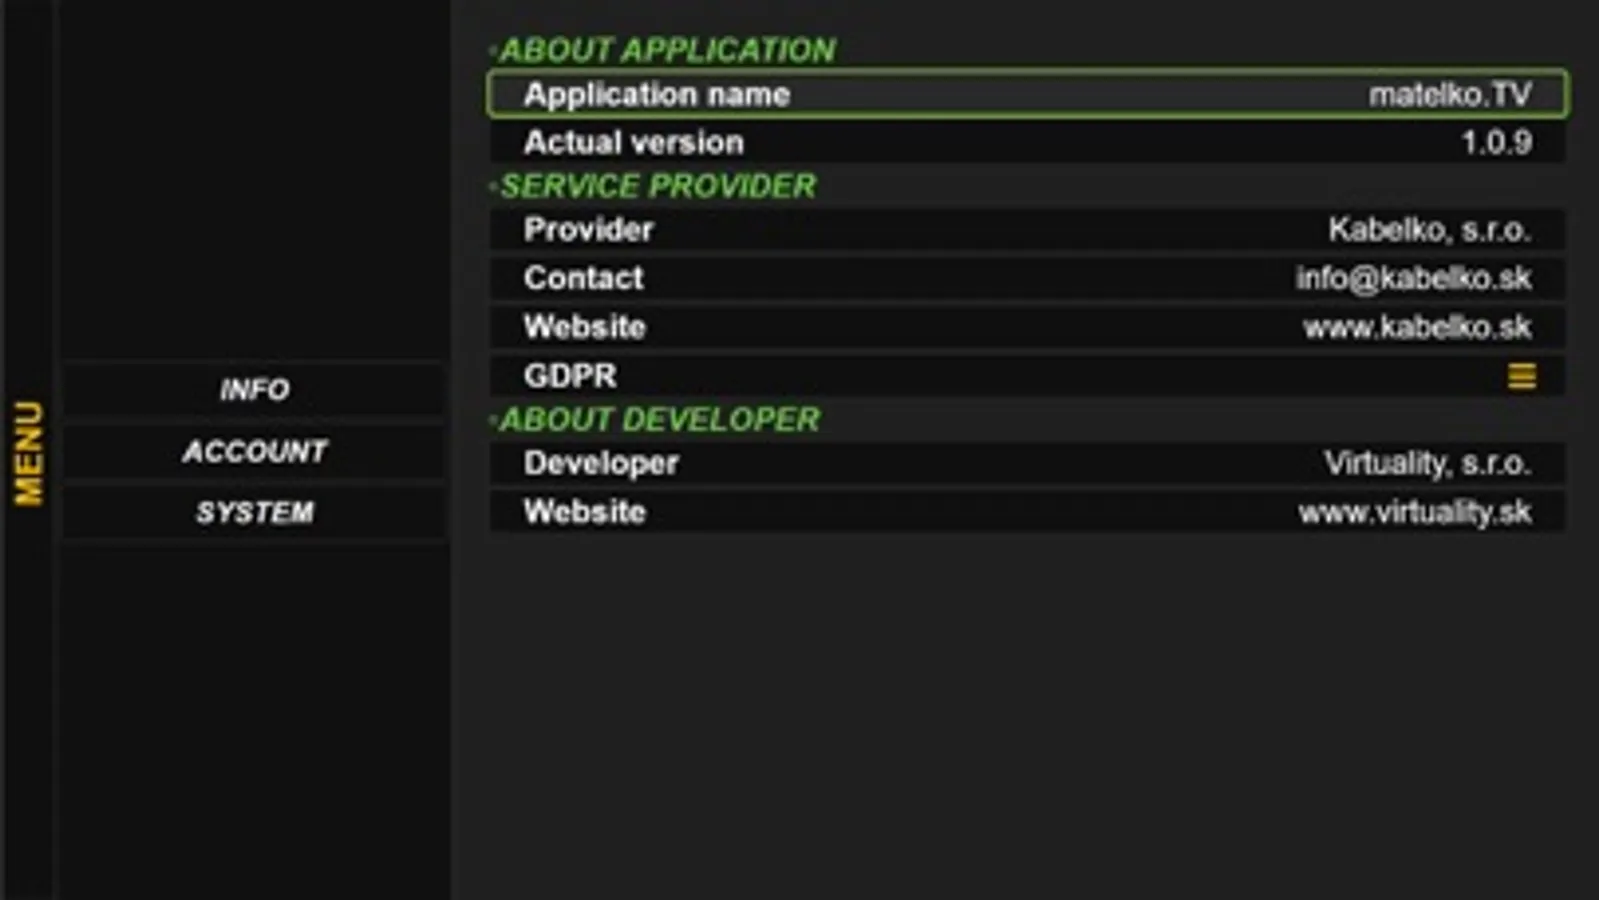Select the Actual version row
The width and height of the screenshot is (1599, 900).
(1027, 142)
